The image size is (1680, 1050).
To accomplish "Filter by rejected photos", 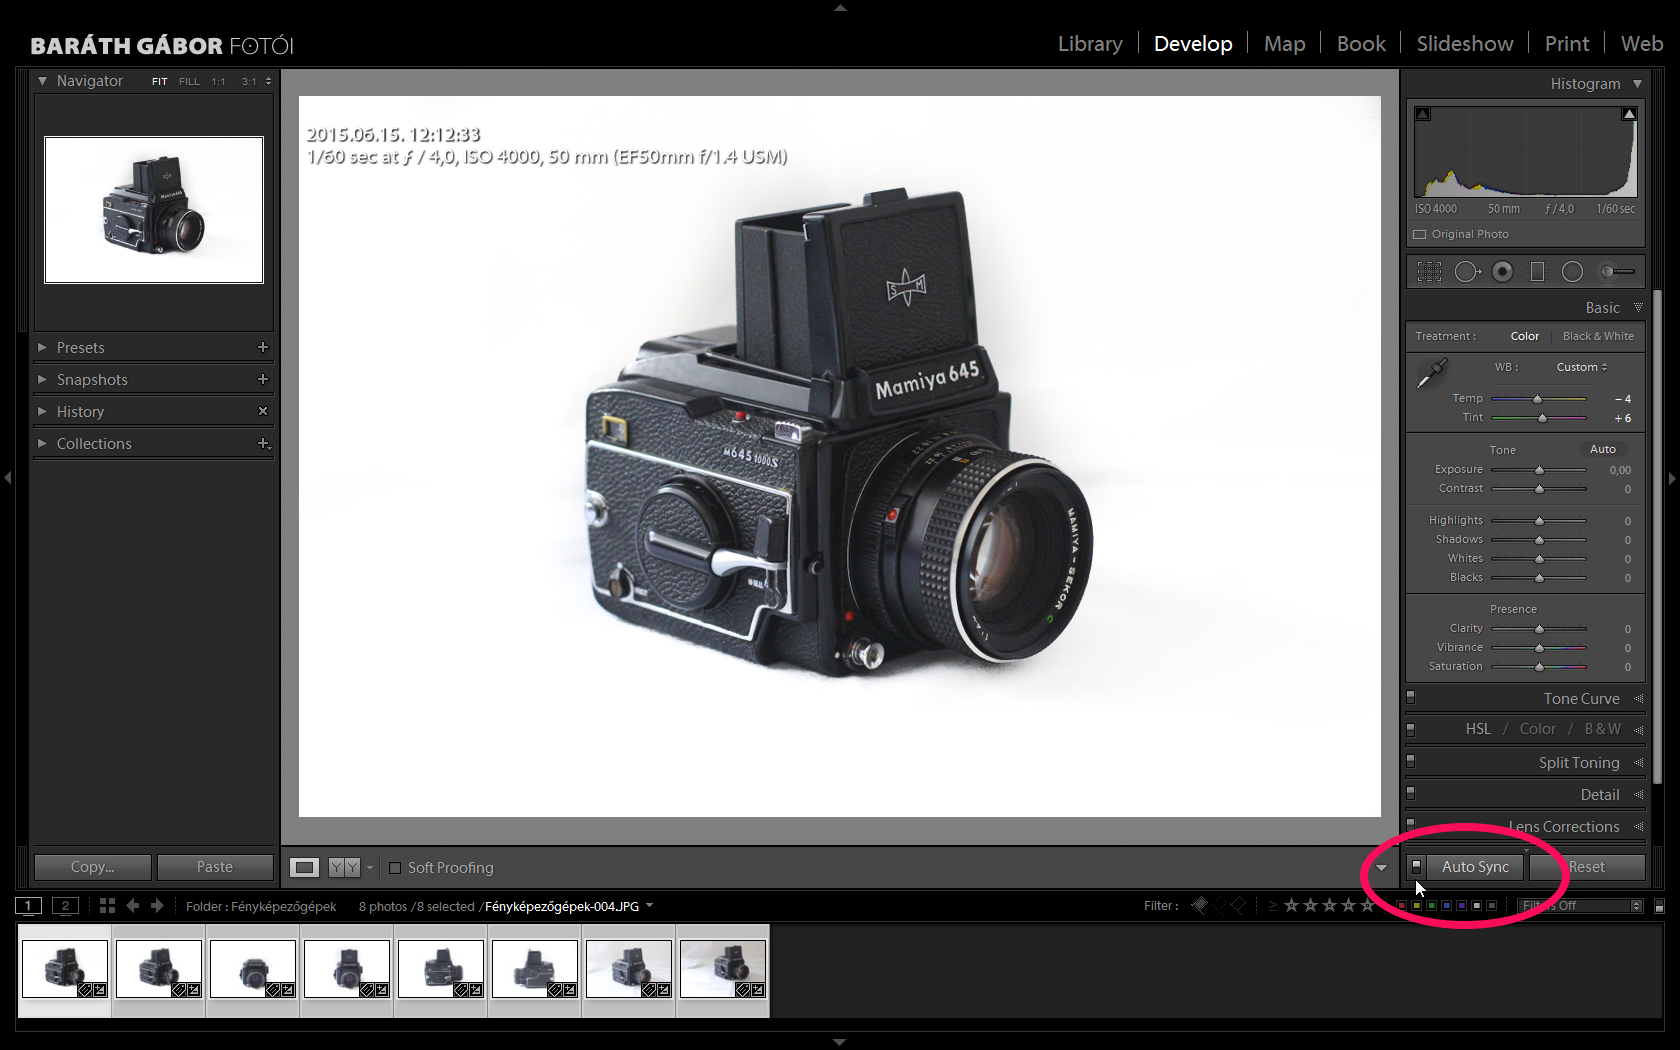I will point(1238,906).
